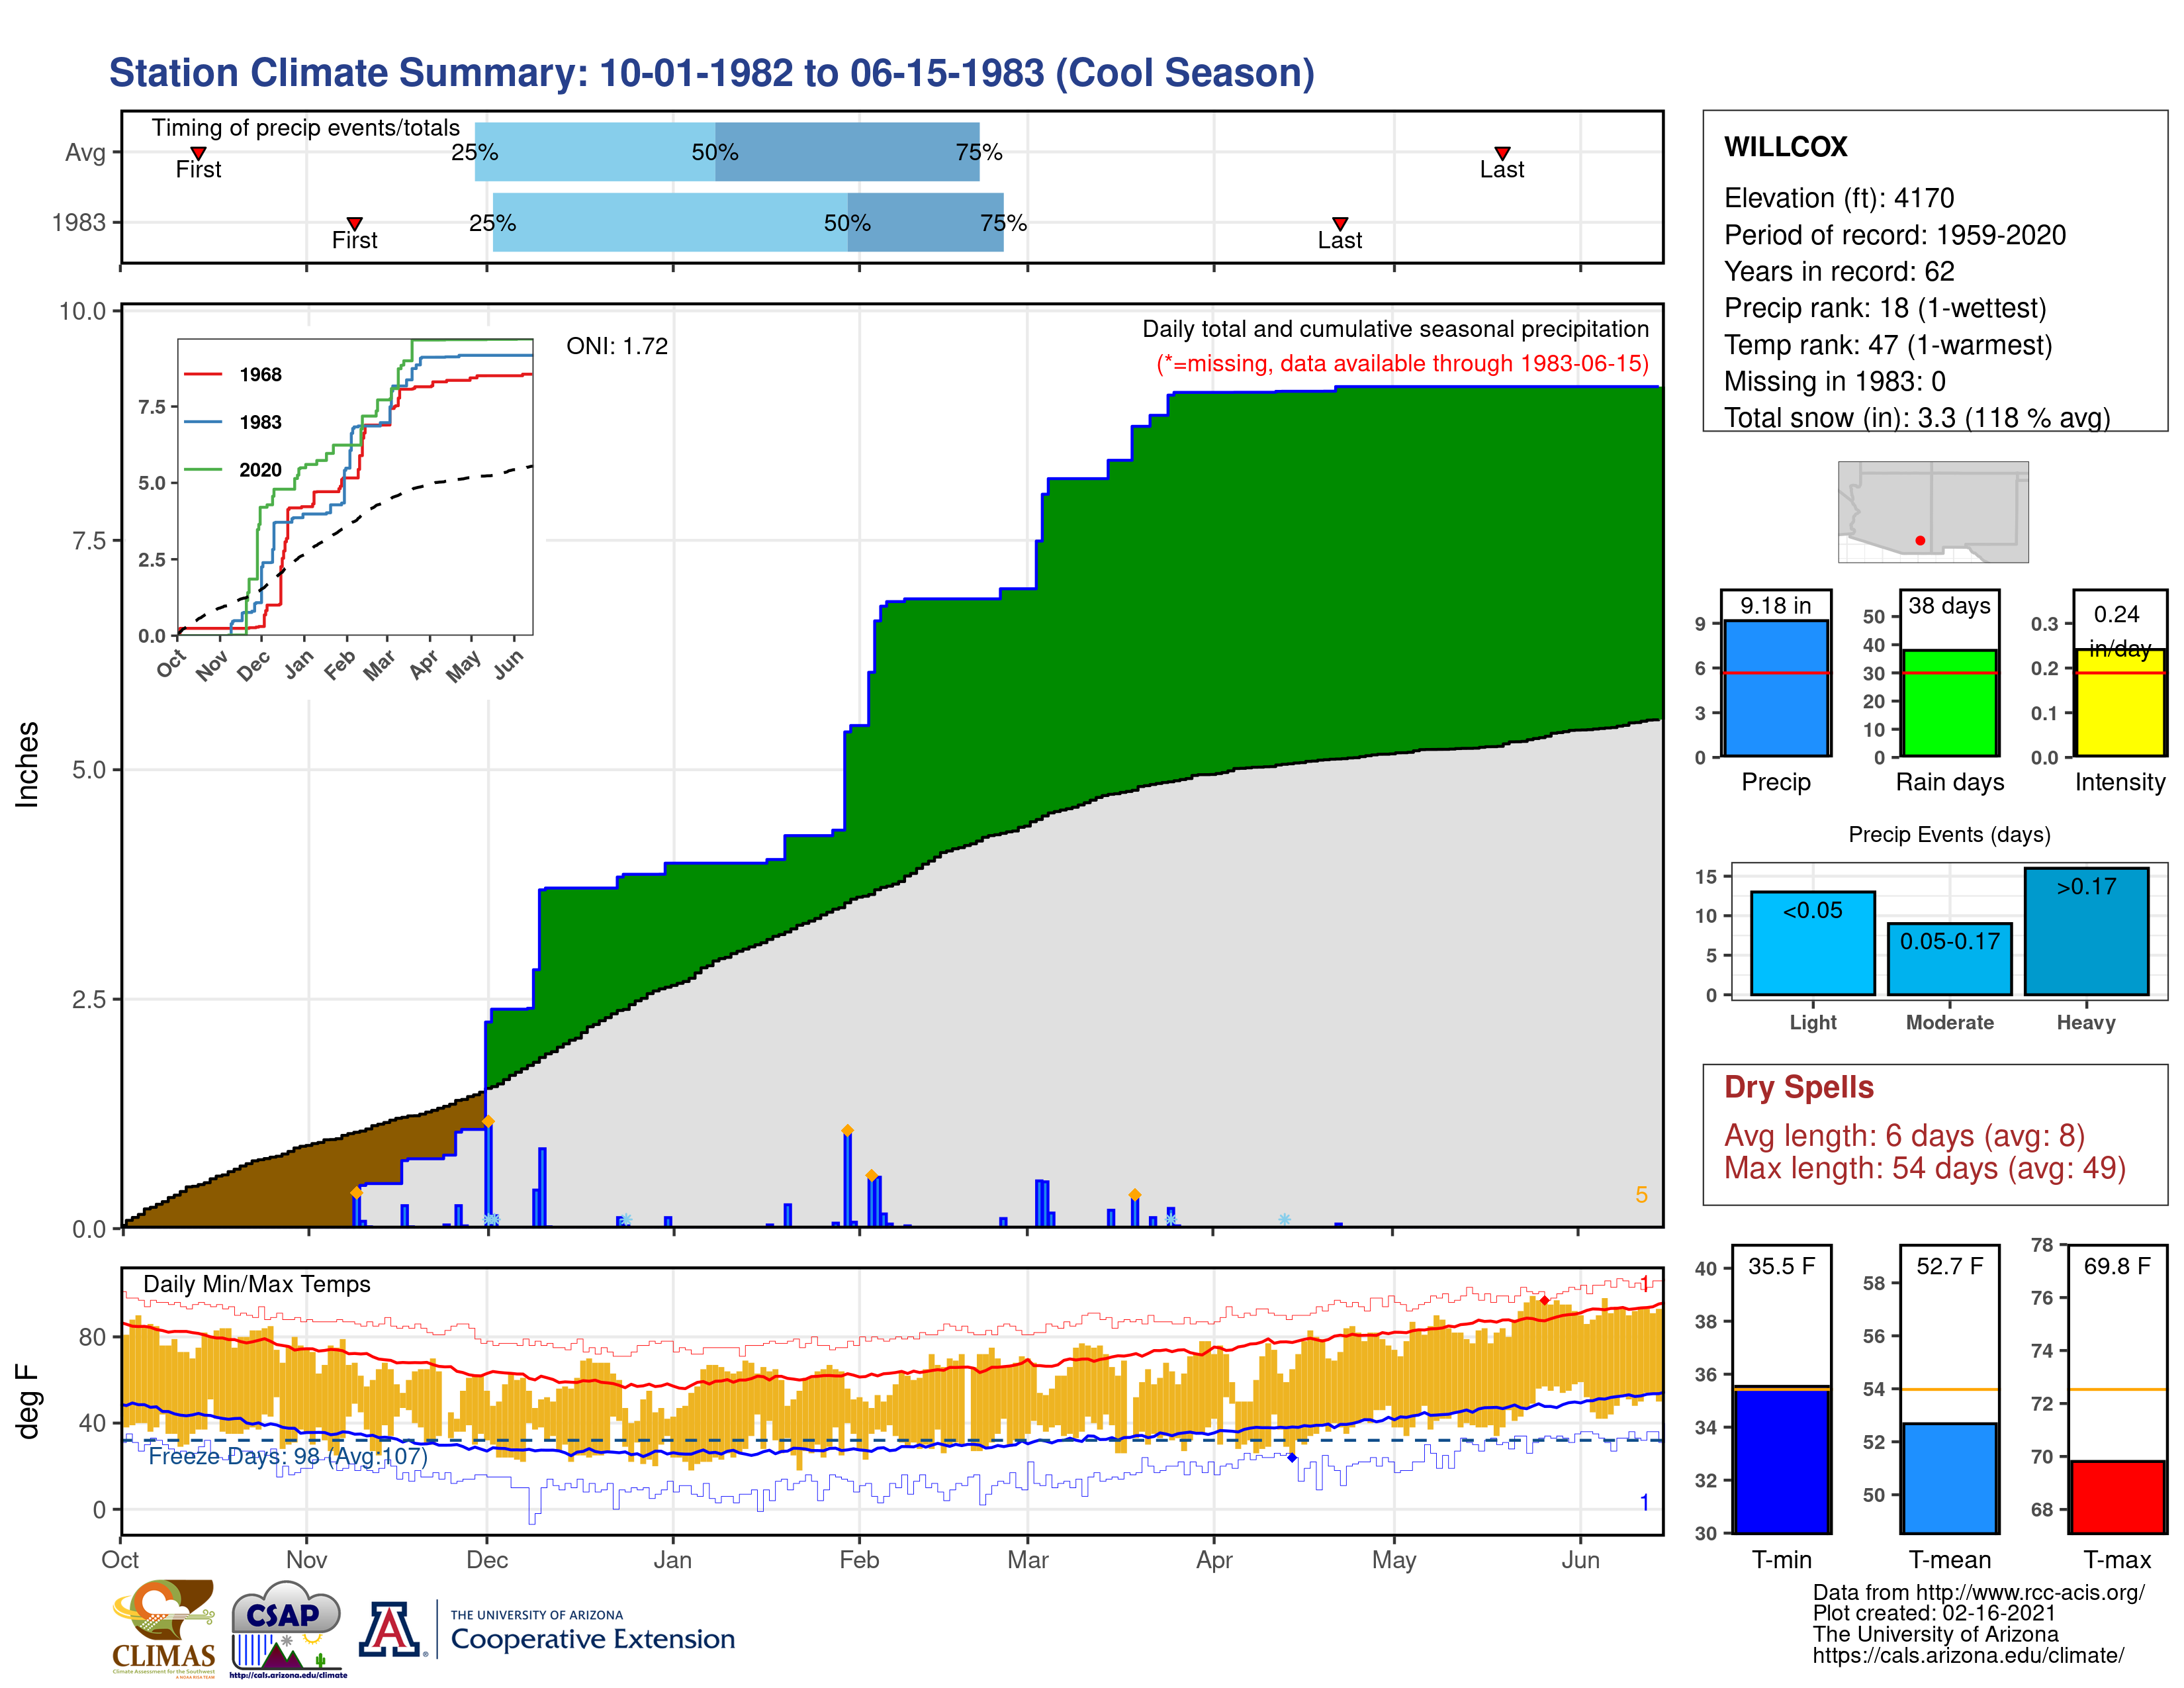Click the Avg row 75% label

click(x=979, y=152)
